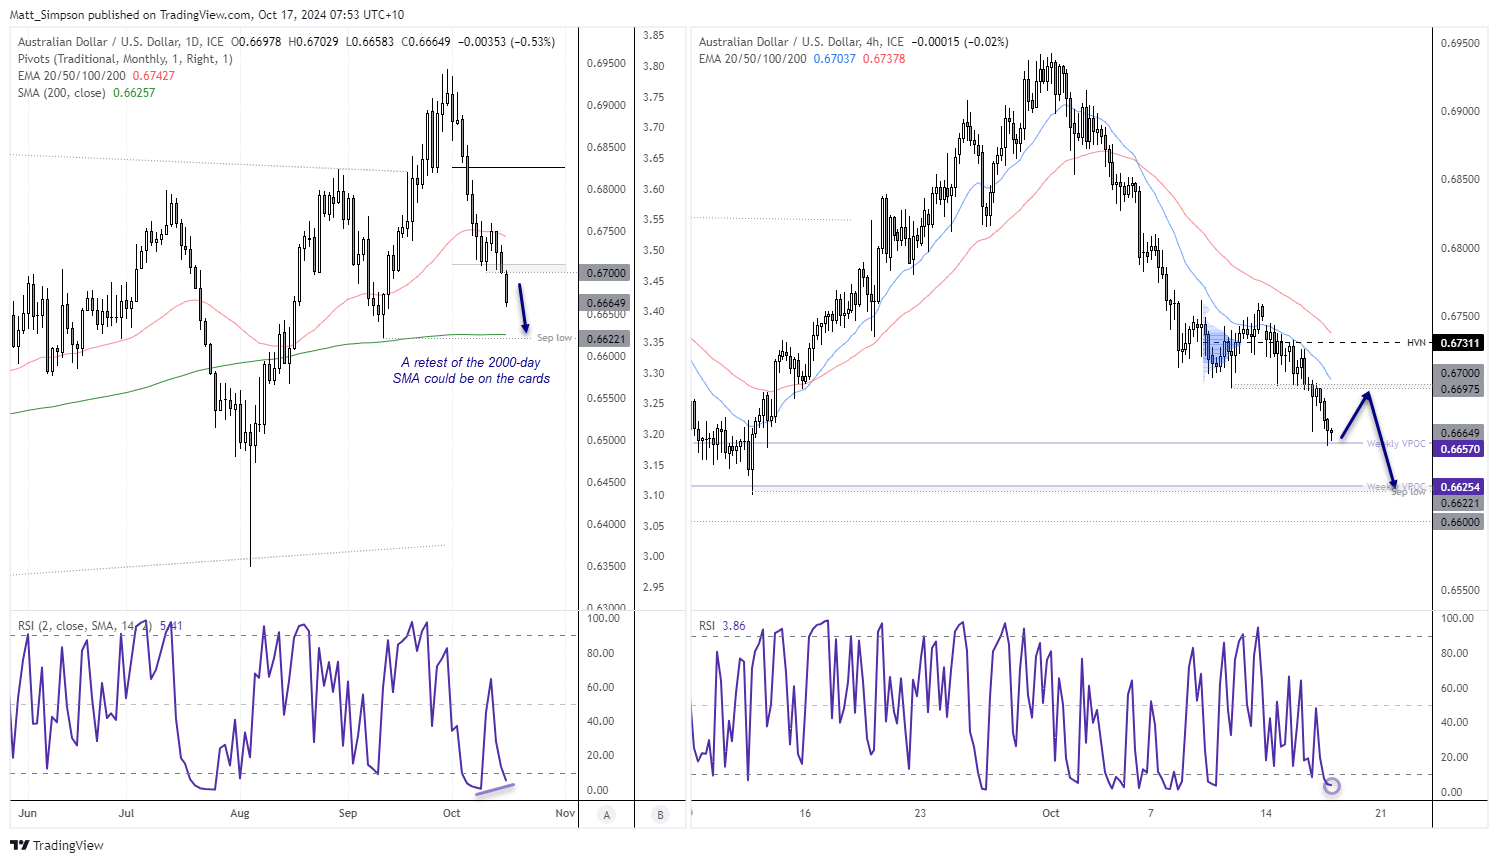
Task: Click the 'Oct' date label on the right time axis
Action: [x=1051, y=813]
